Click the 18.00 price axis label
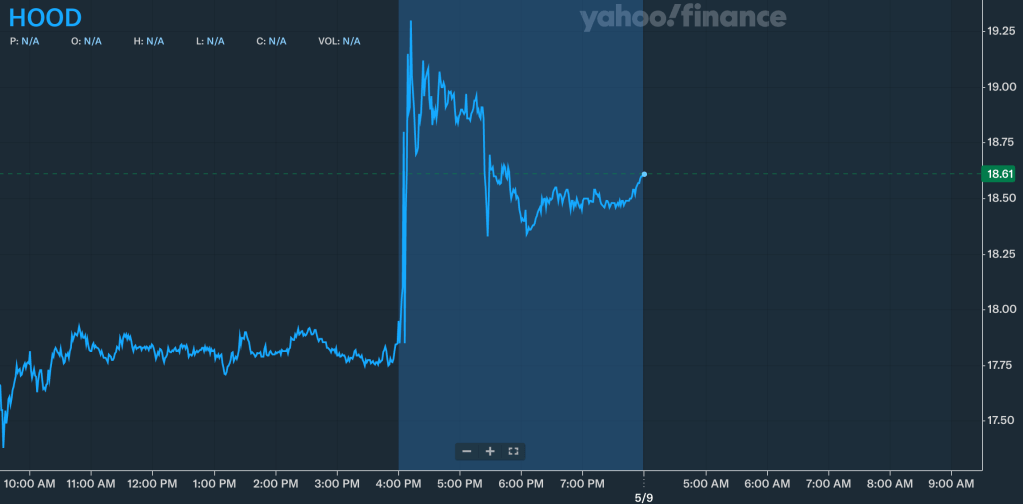The image size is (1023, 504). (x=1001, y=309)
